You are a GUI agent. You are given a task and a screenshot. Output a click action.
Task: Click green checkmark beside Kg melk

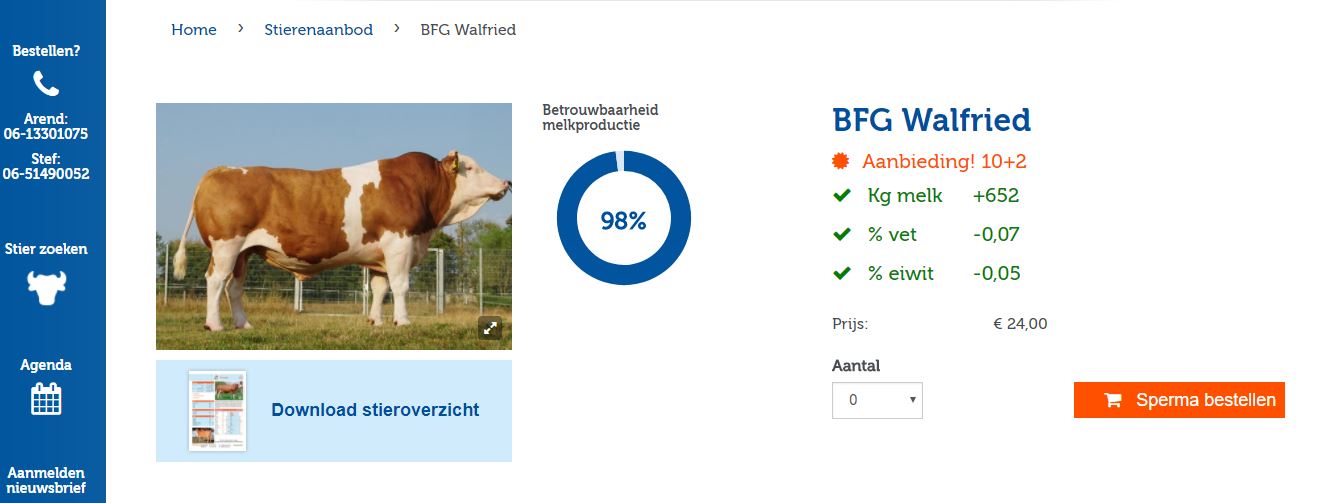[x=842, y=196]
